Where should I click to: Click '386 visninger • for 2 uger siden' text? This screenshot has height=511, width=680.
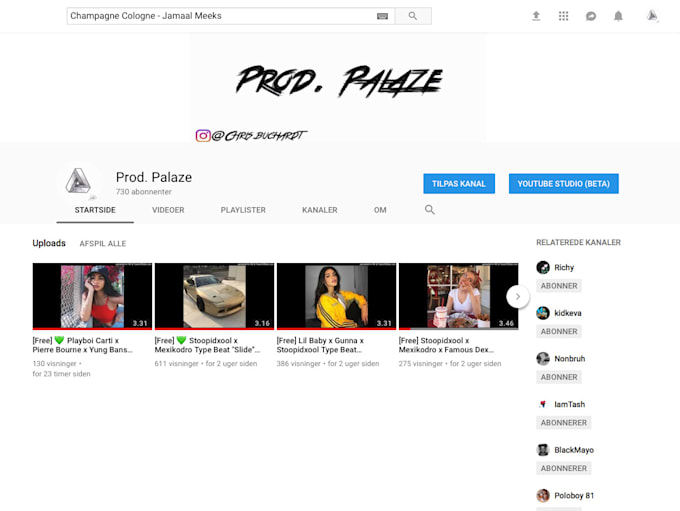pyautogui.click(x=327, y=364)
